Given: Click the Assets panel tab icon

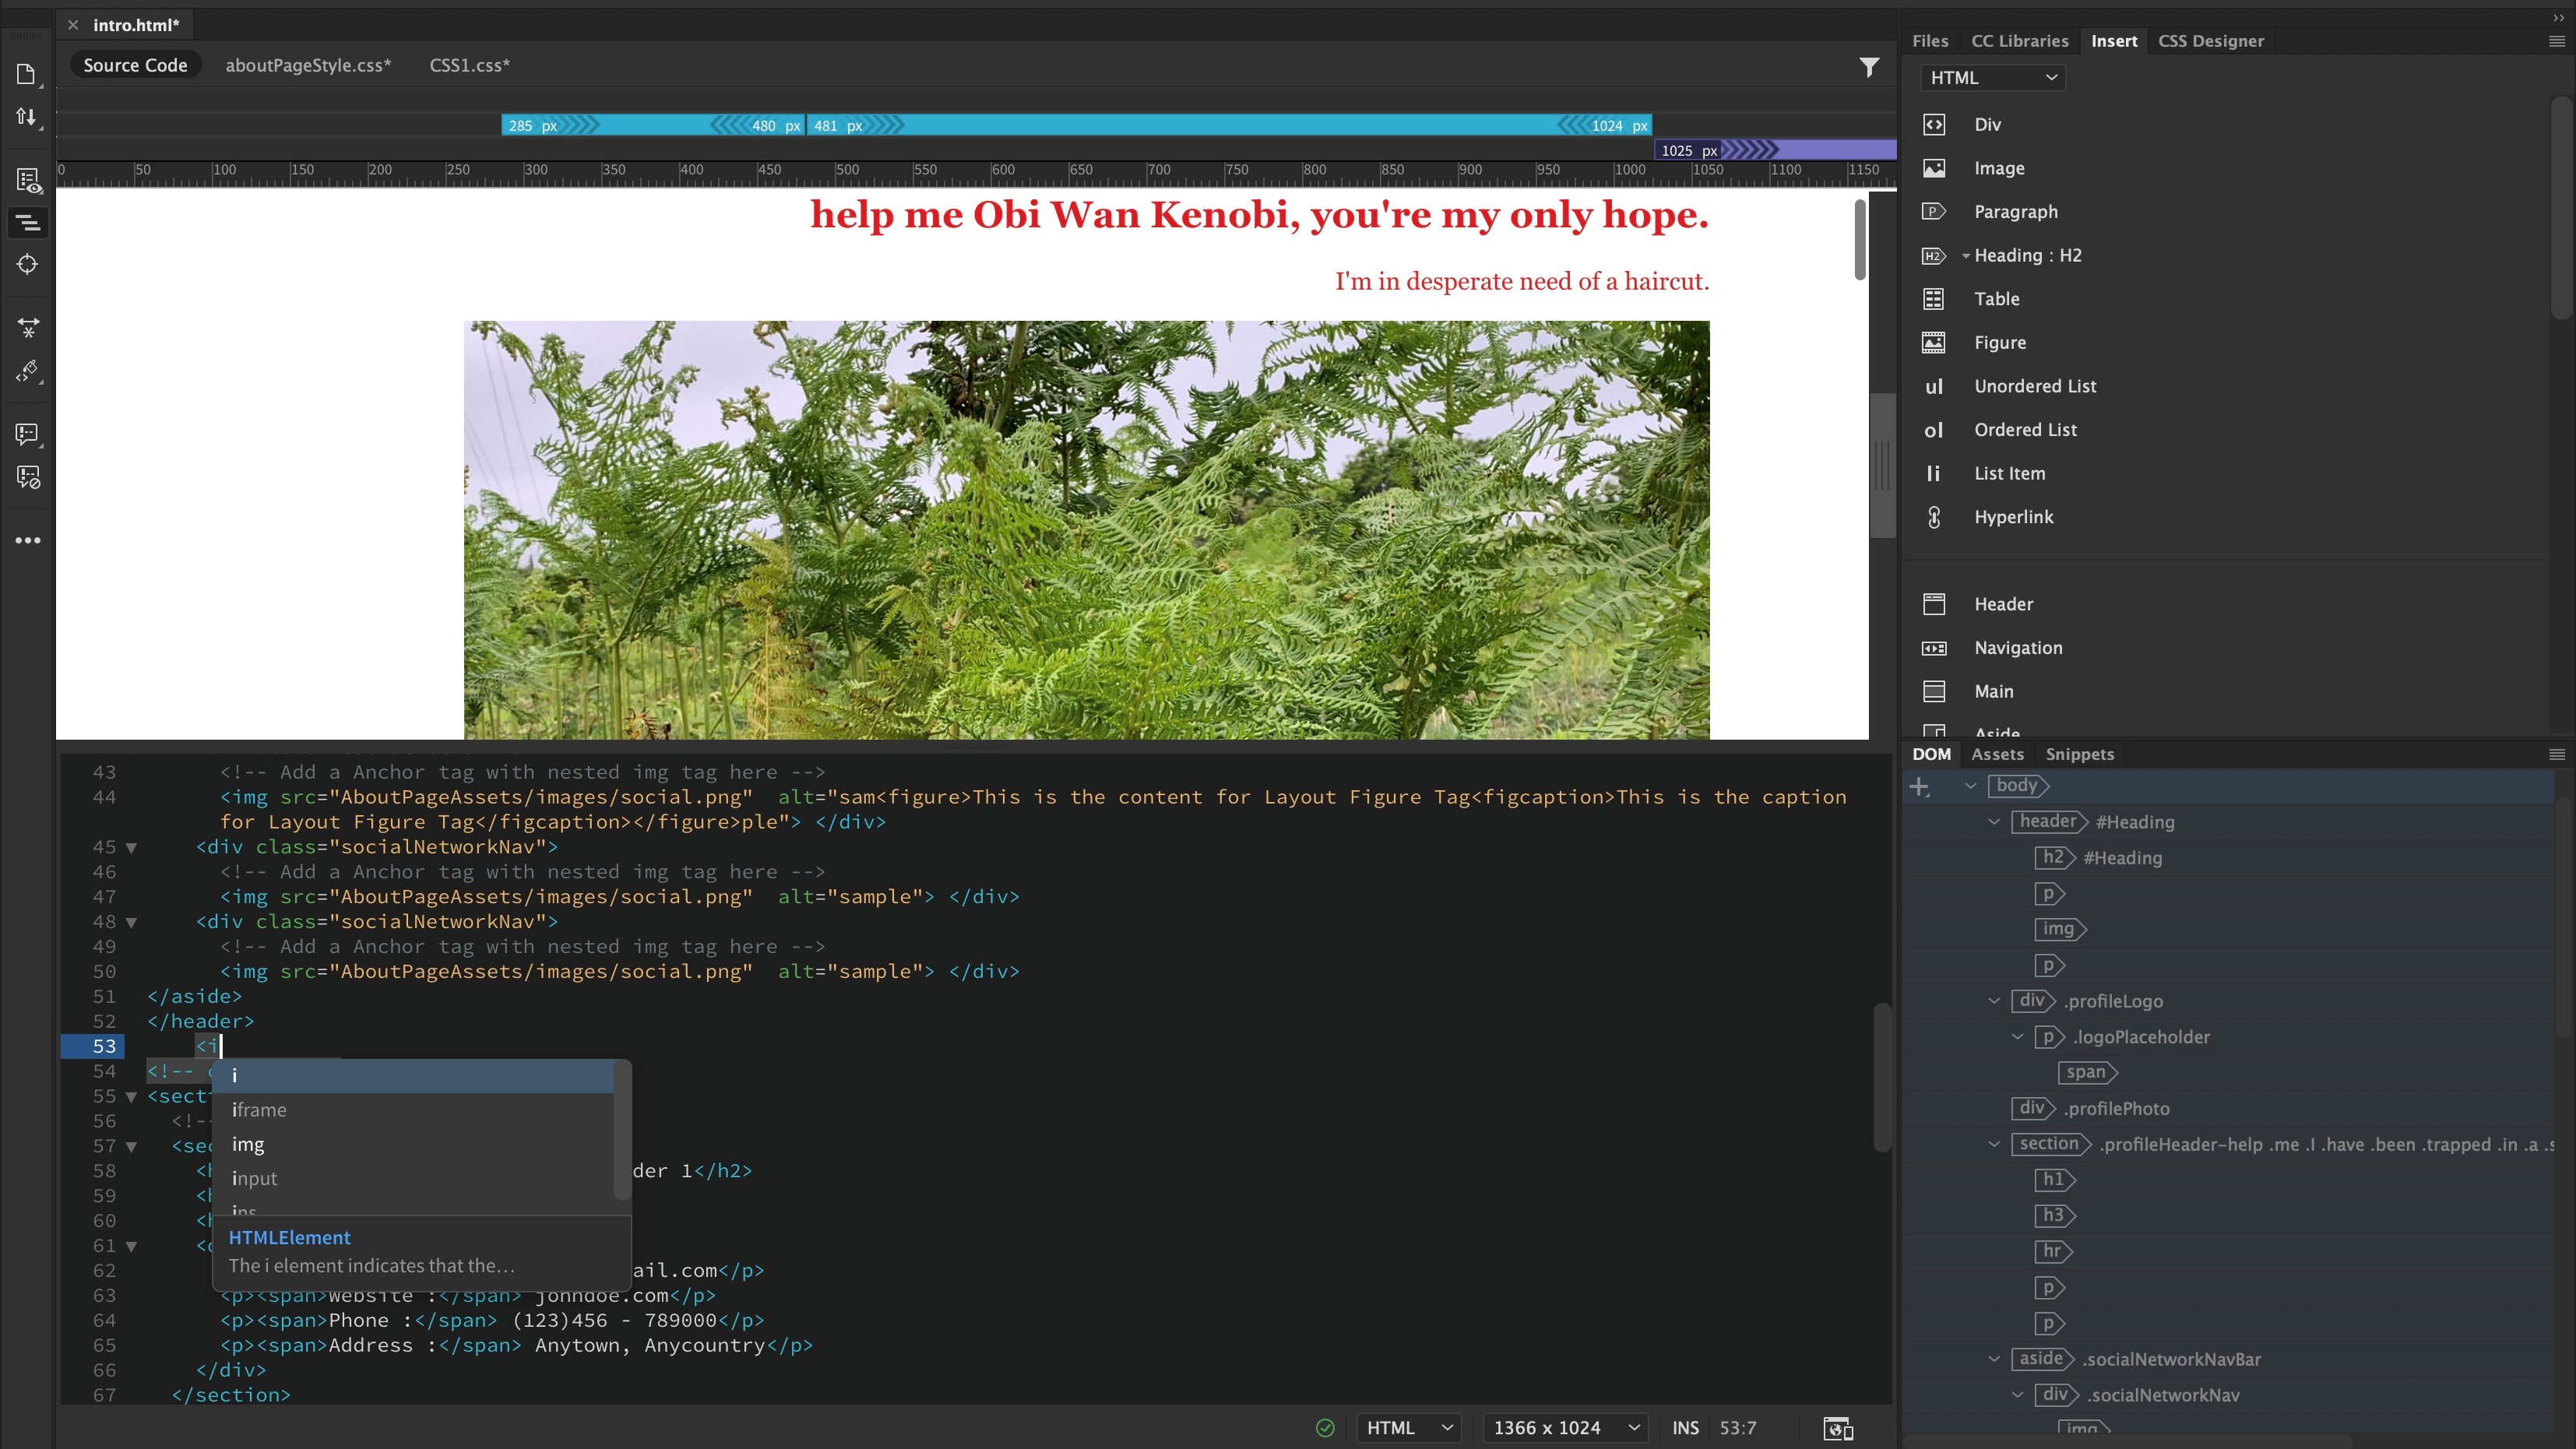Looking at the screenshot, I should point(1996,752).
